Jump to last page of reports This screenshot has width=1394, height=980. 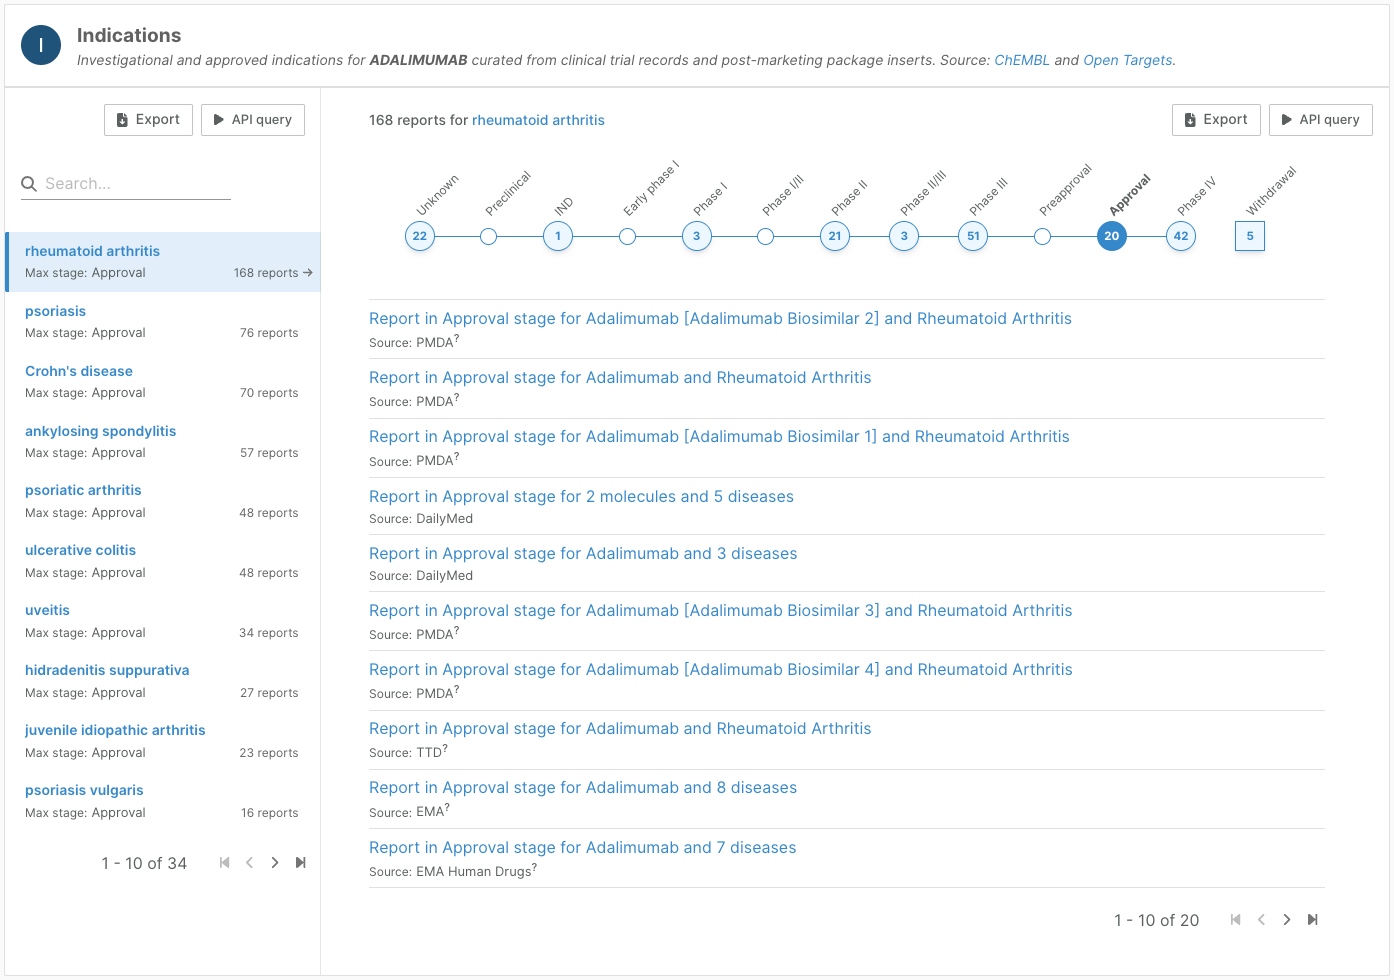tap(1312, 920)
